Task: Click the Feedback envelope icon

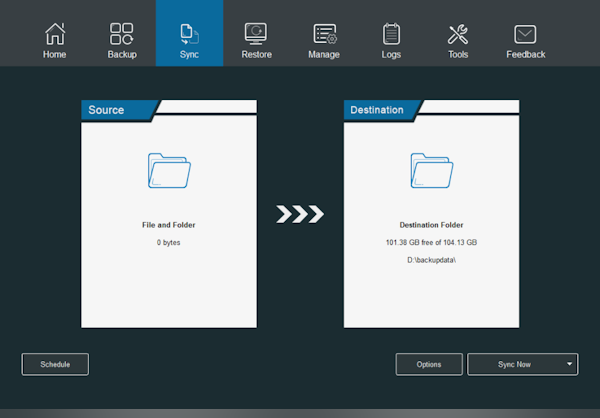Action: pyautogui.click(x=525, y=35)
